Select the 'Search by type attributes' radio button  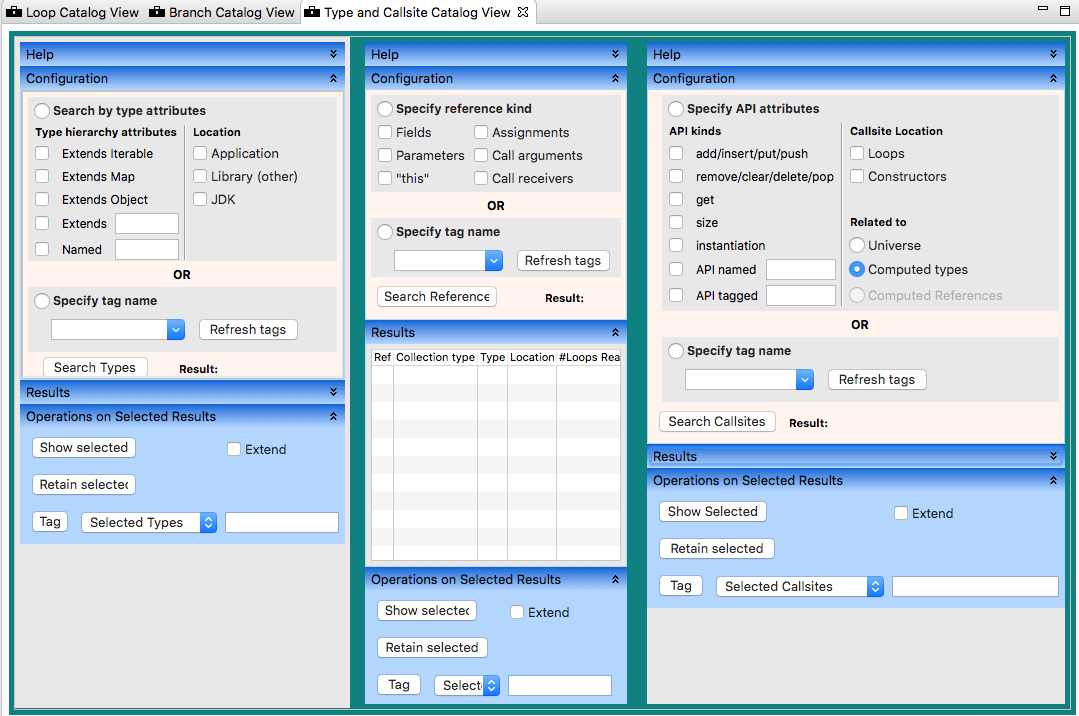pyautogui.click(x=42, y=111)
